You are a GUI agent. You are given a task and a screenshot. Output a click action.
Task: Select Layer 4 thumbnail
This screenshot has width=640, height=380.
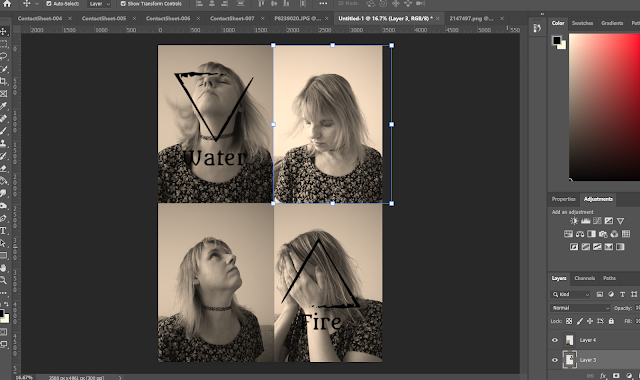569,340
